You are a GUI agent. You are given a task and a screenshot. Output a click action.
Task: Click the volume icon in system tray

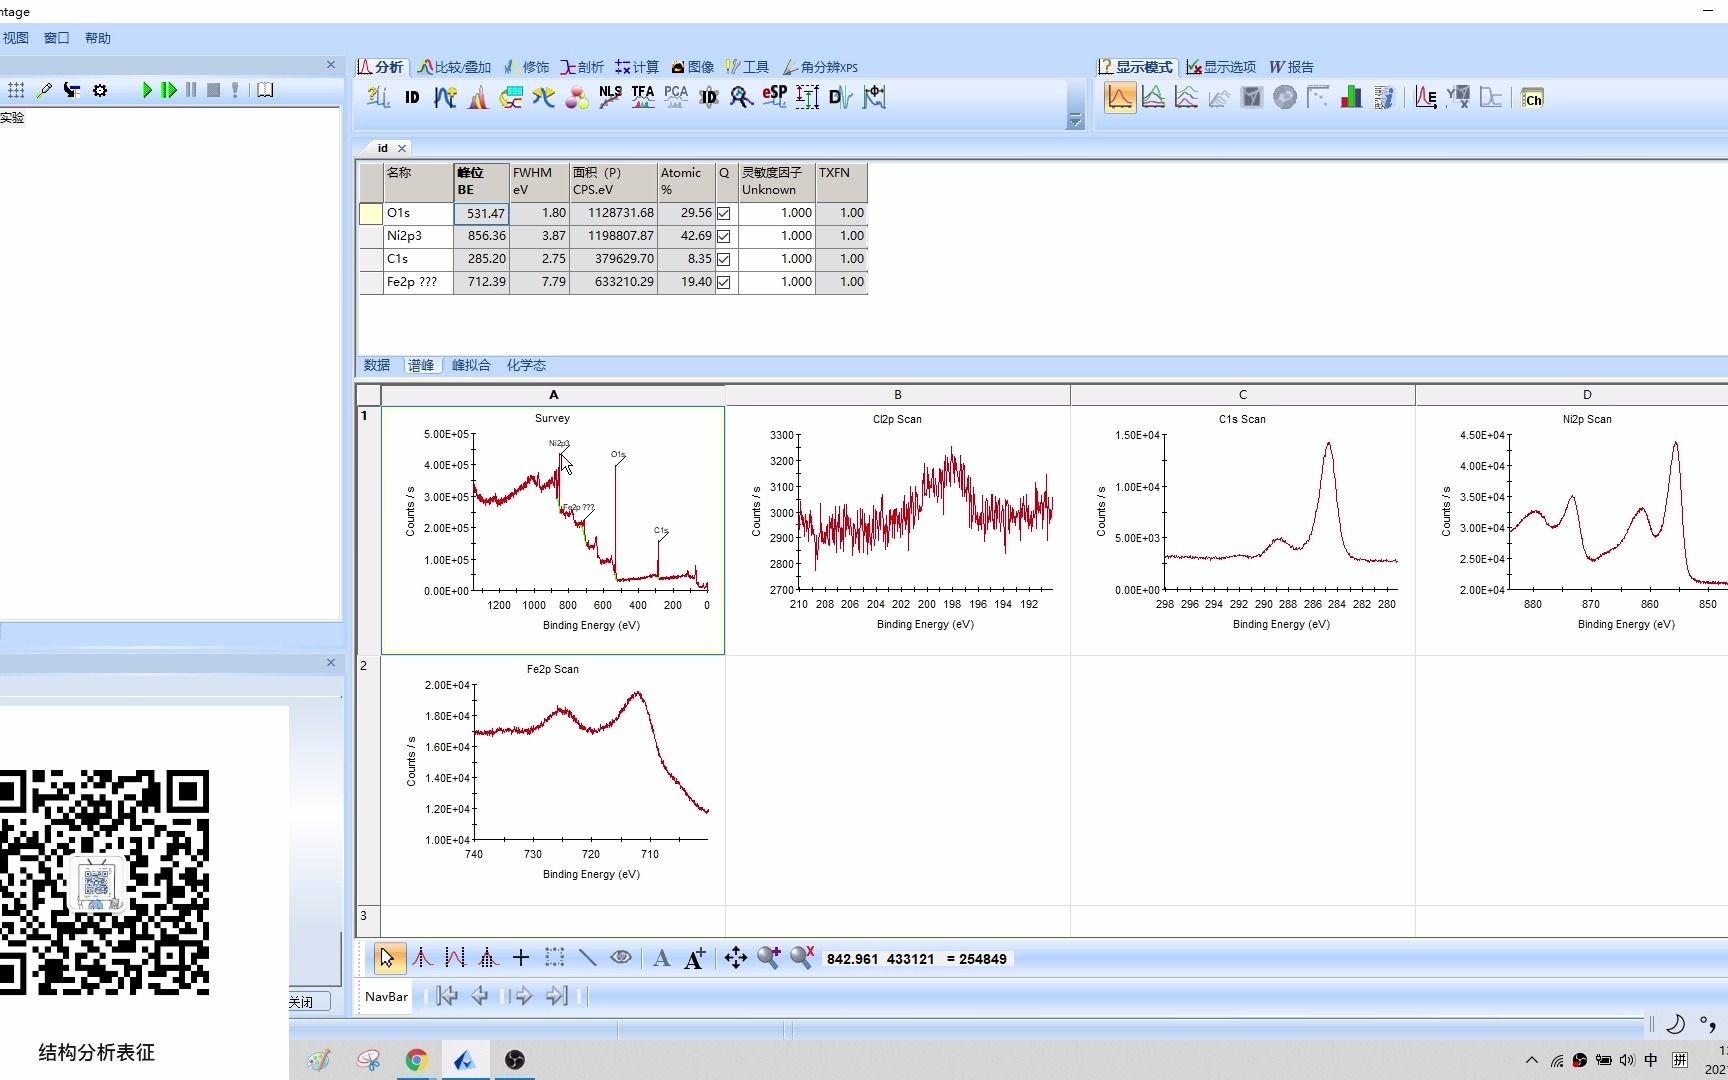[1626, 1060]
